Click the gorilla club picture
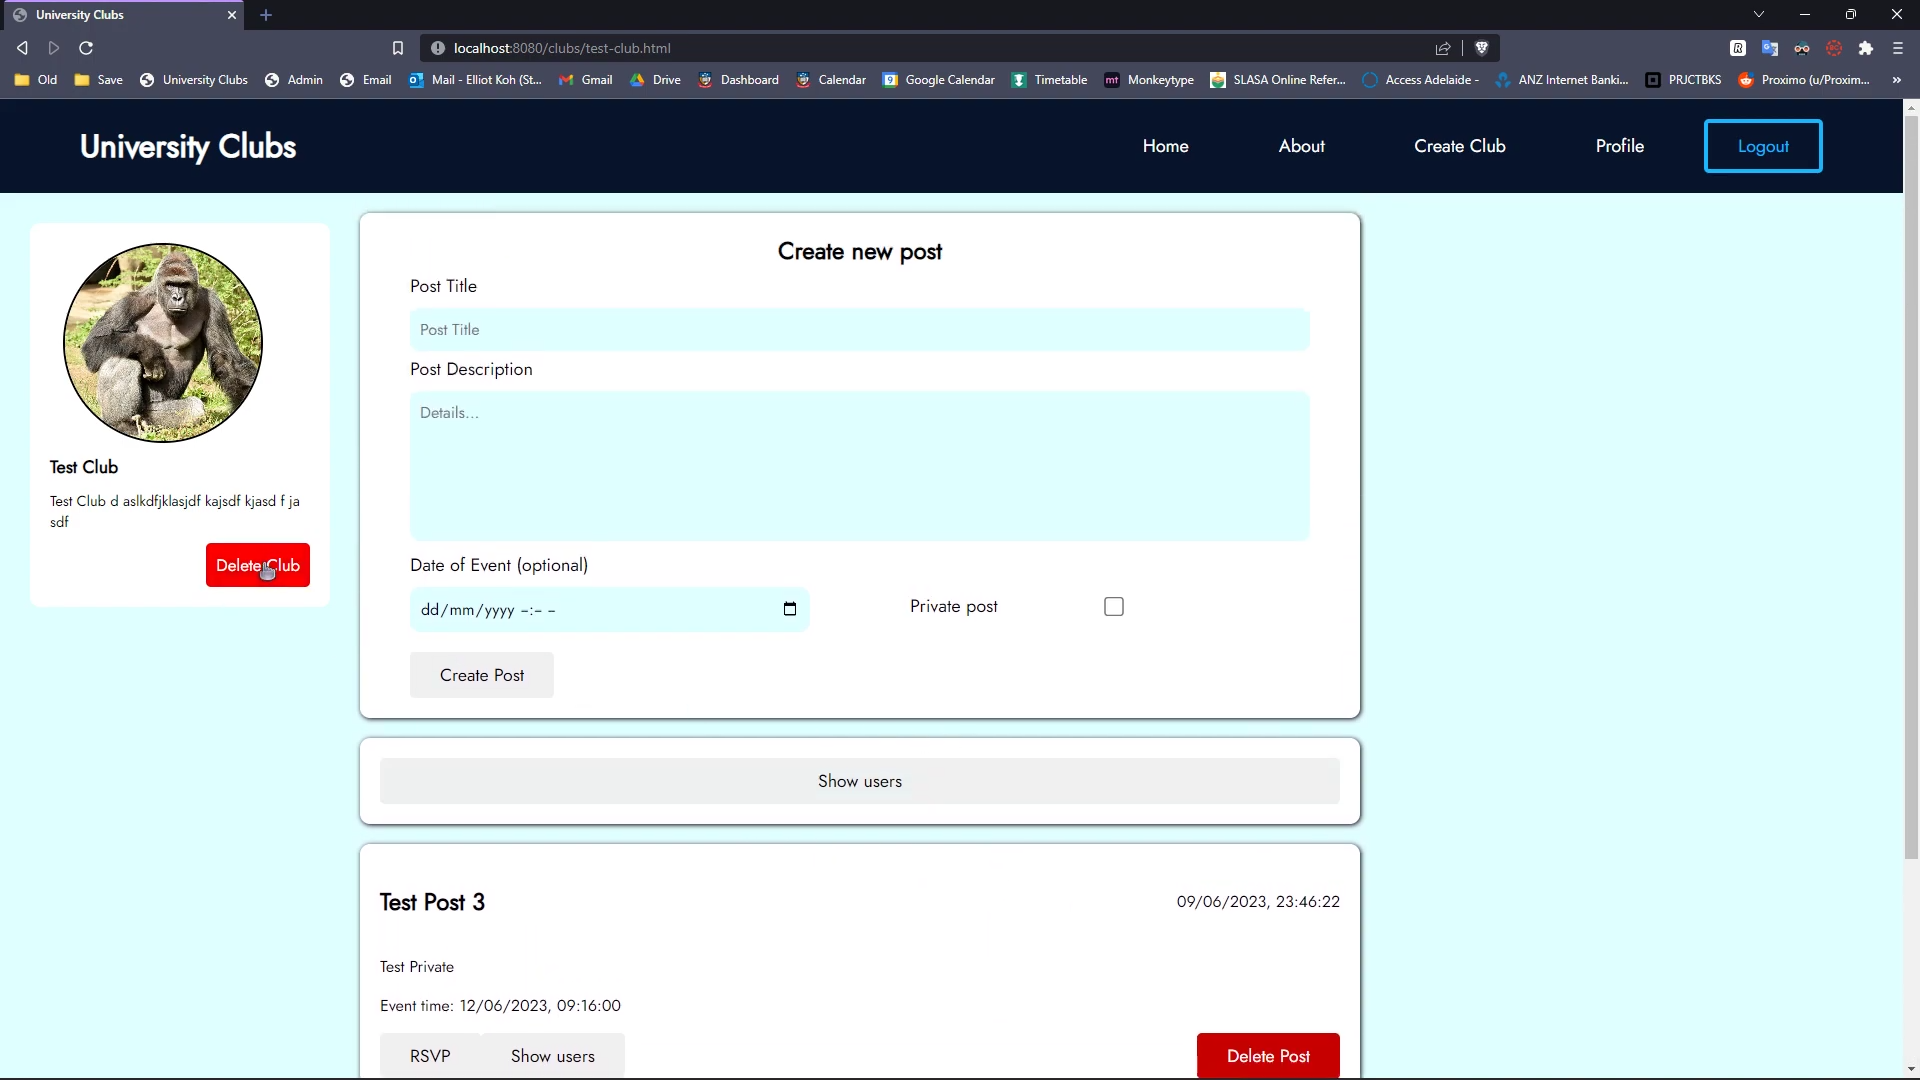1920x1080 pixels. [163, 342]
